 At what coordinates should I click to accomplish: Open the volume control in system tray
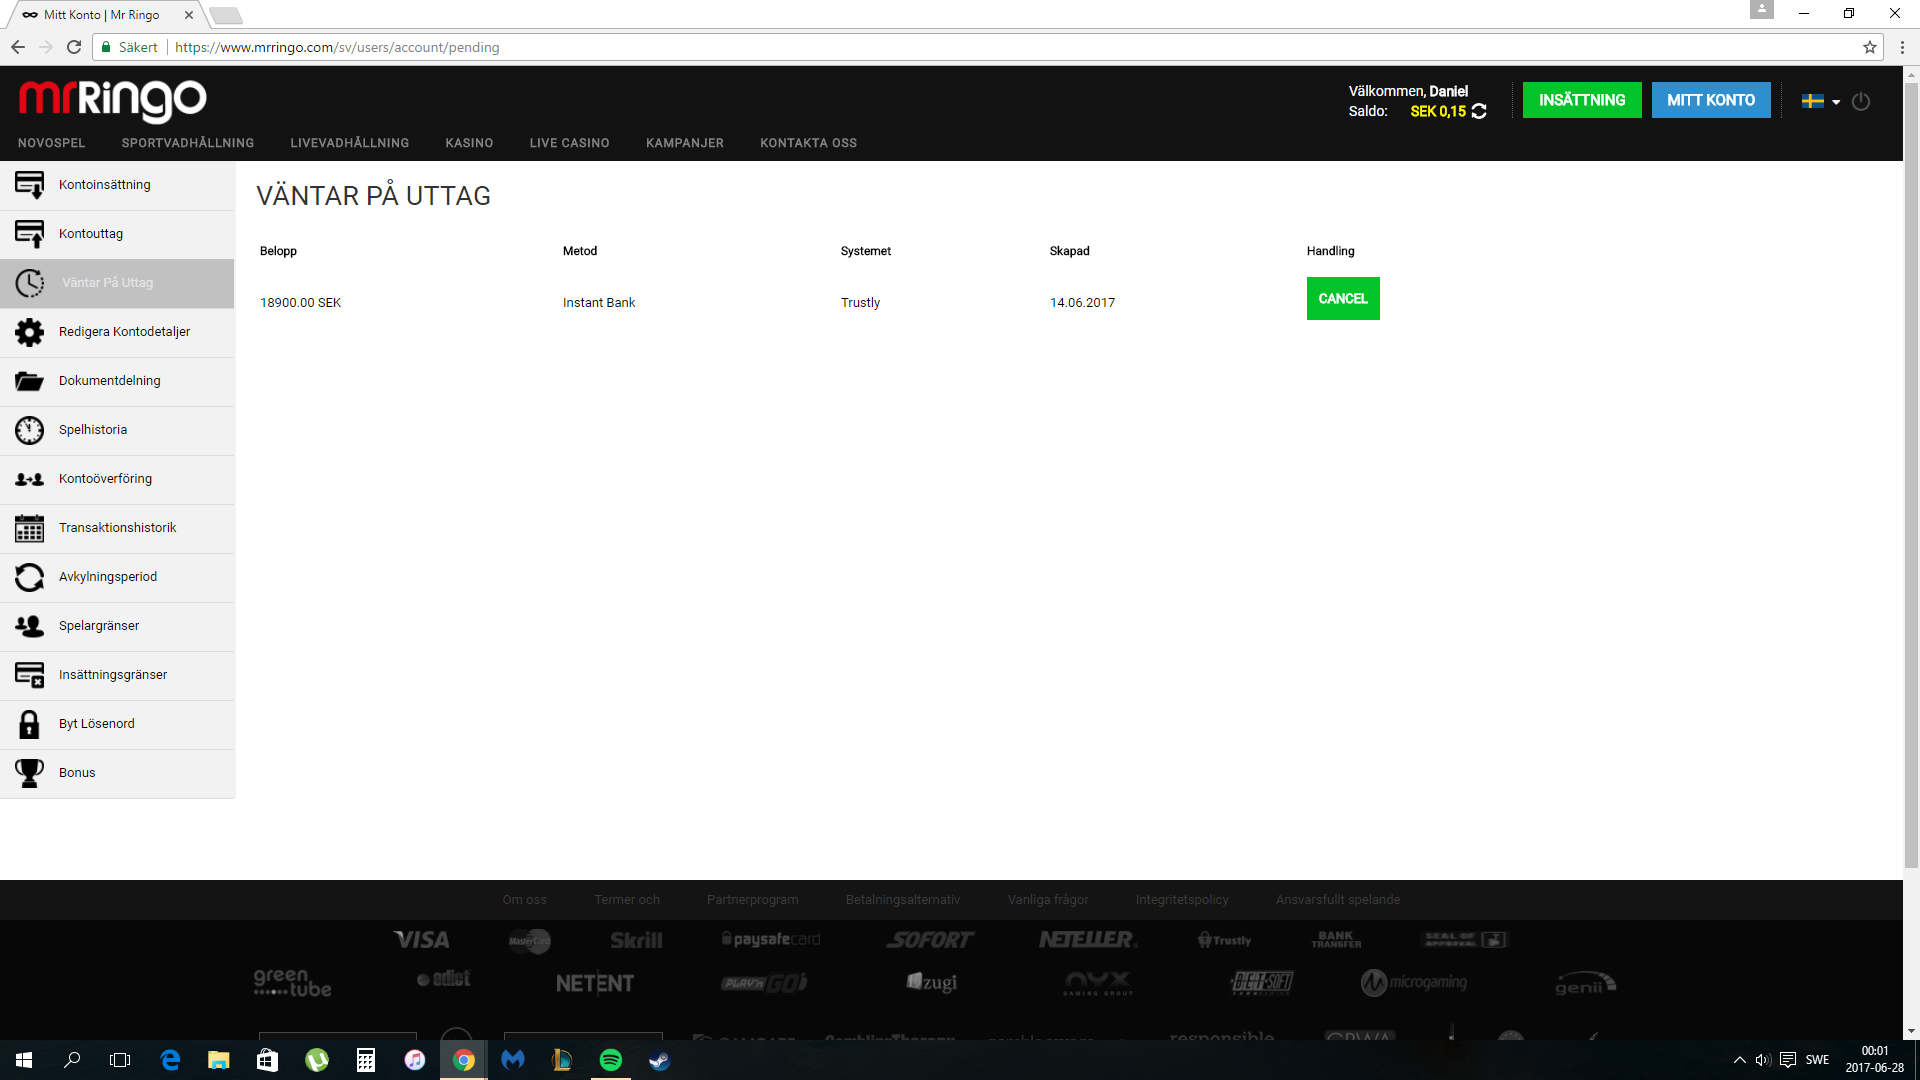point(1763,1060)
